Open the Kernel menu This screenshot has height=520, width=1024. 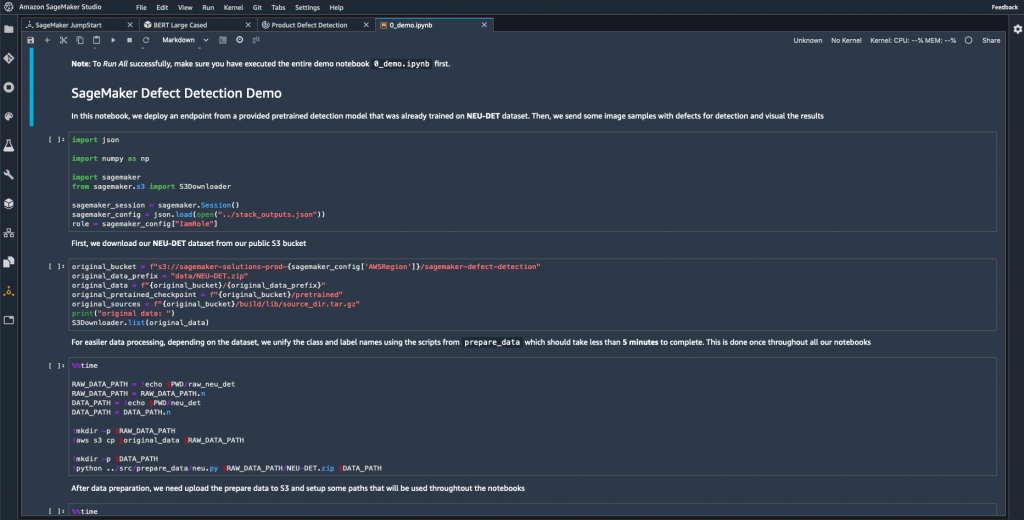click(x=233, y=8)
